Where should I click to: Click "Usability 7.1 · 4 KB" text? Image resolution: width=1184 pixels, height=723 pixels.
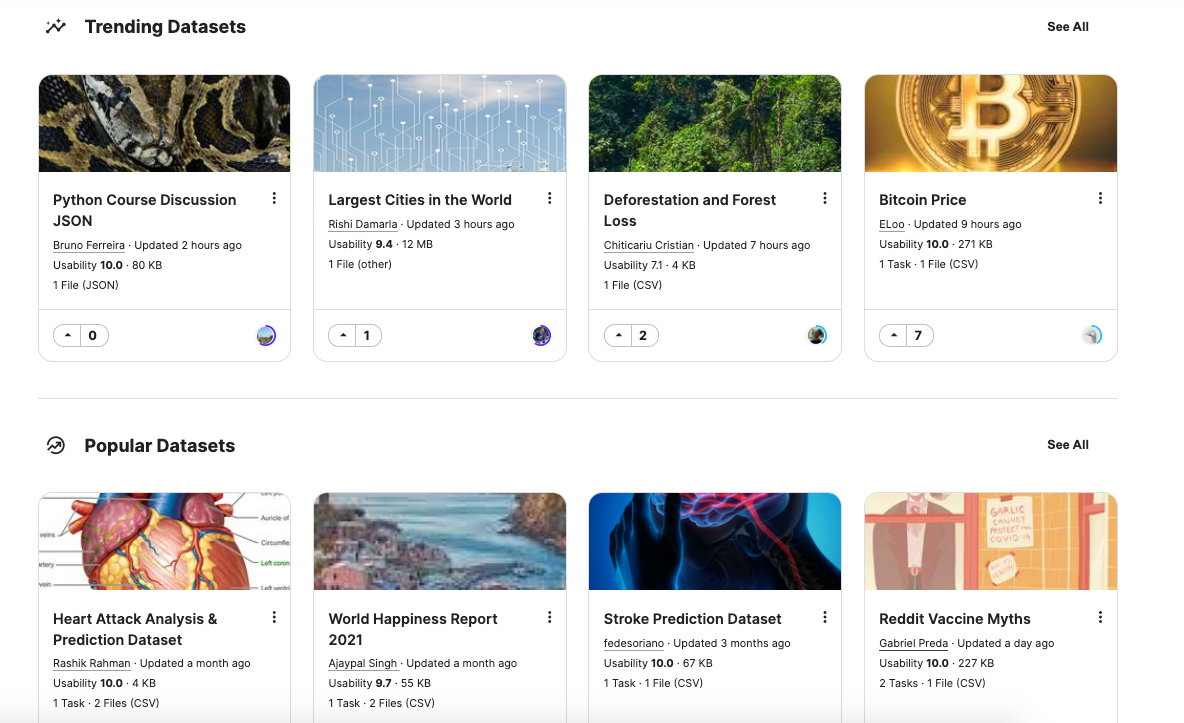(649, 265)
